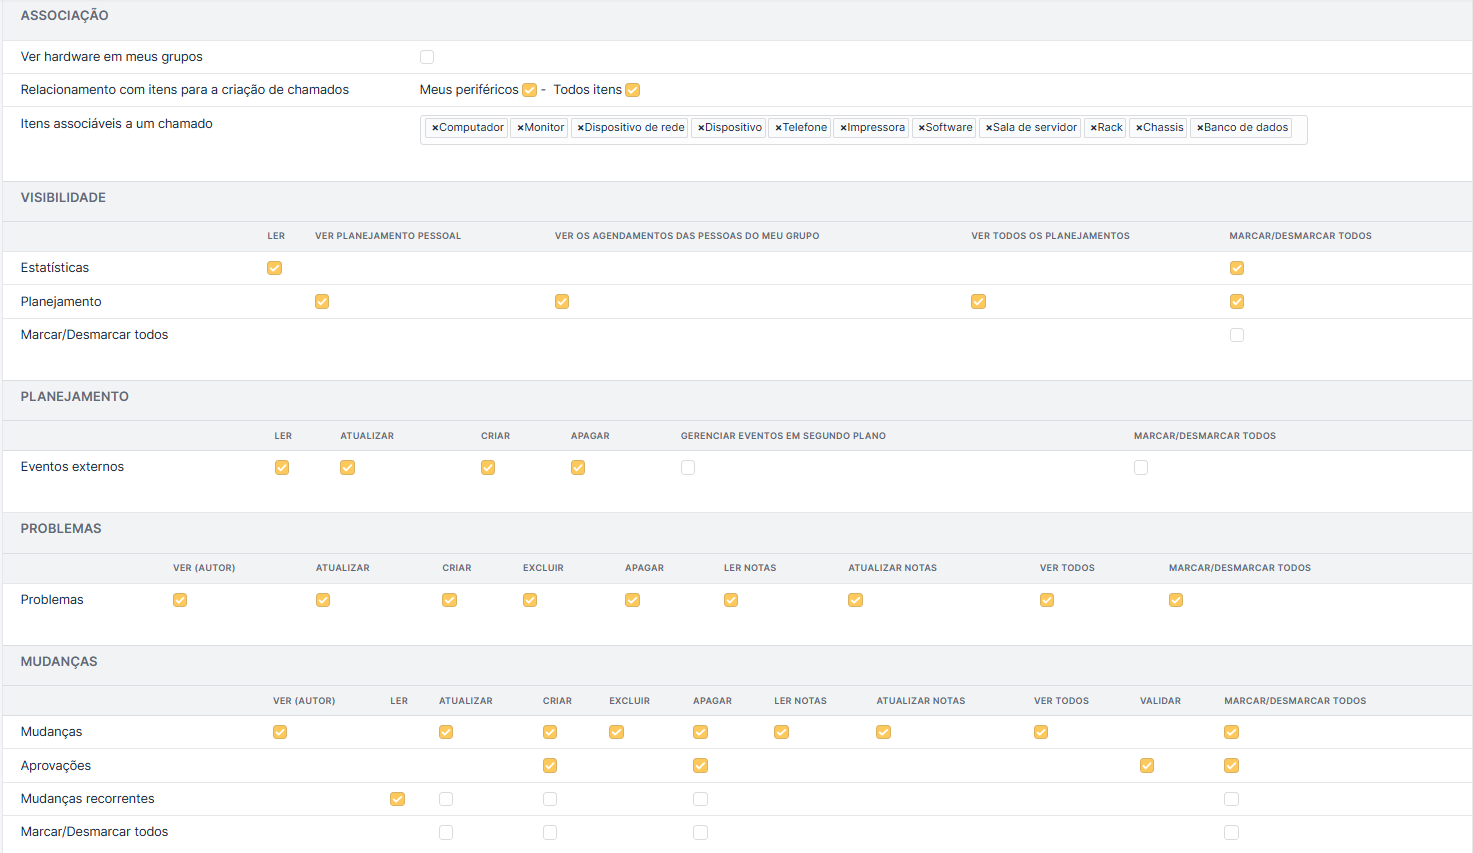Toggle 'Atualizar notas' for Problemas
The height and width of the screenshot is (853, 1473).
[x=855, y=600]
